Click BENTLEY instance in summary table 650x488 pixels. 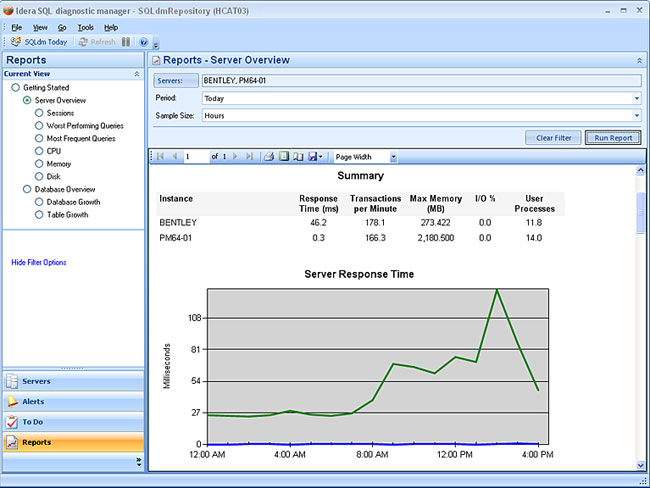click(178, 223)
